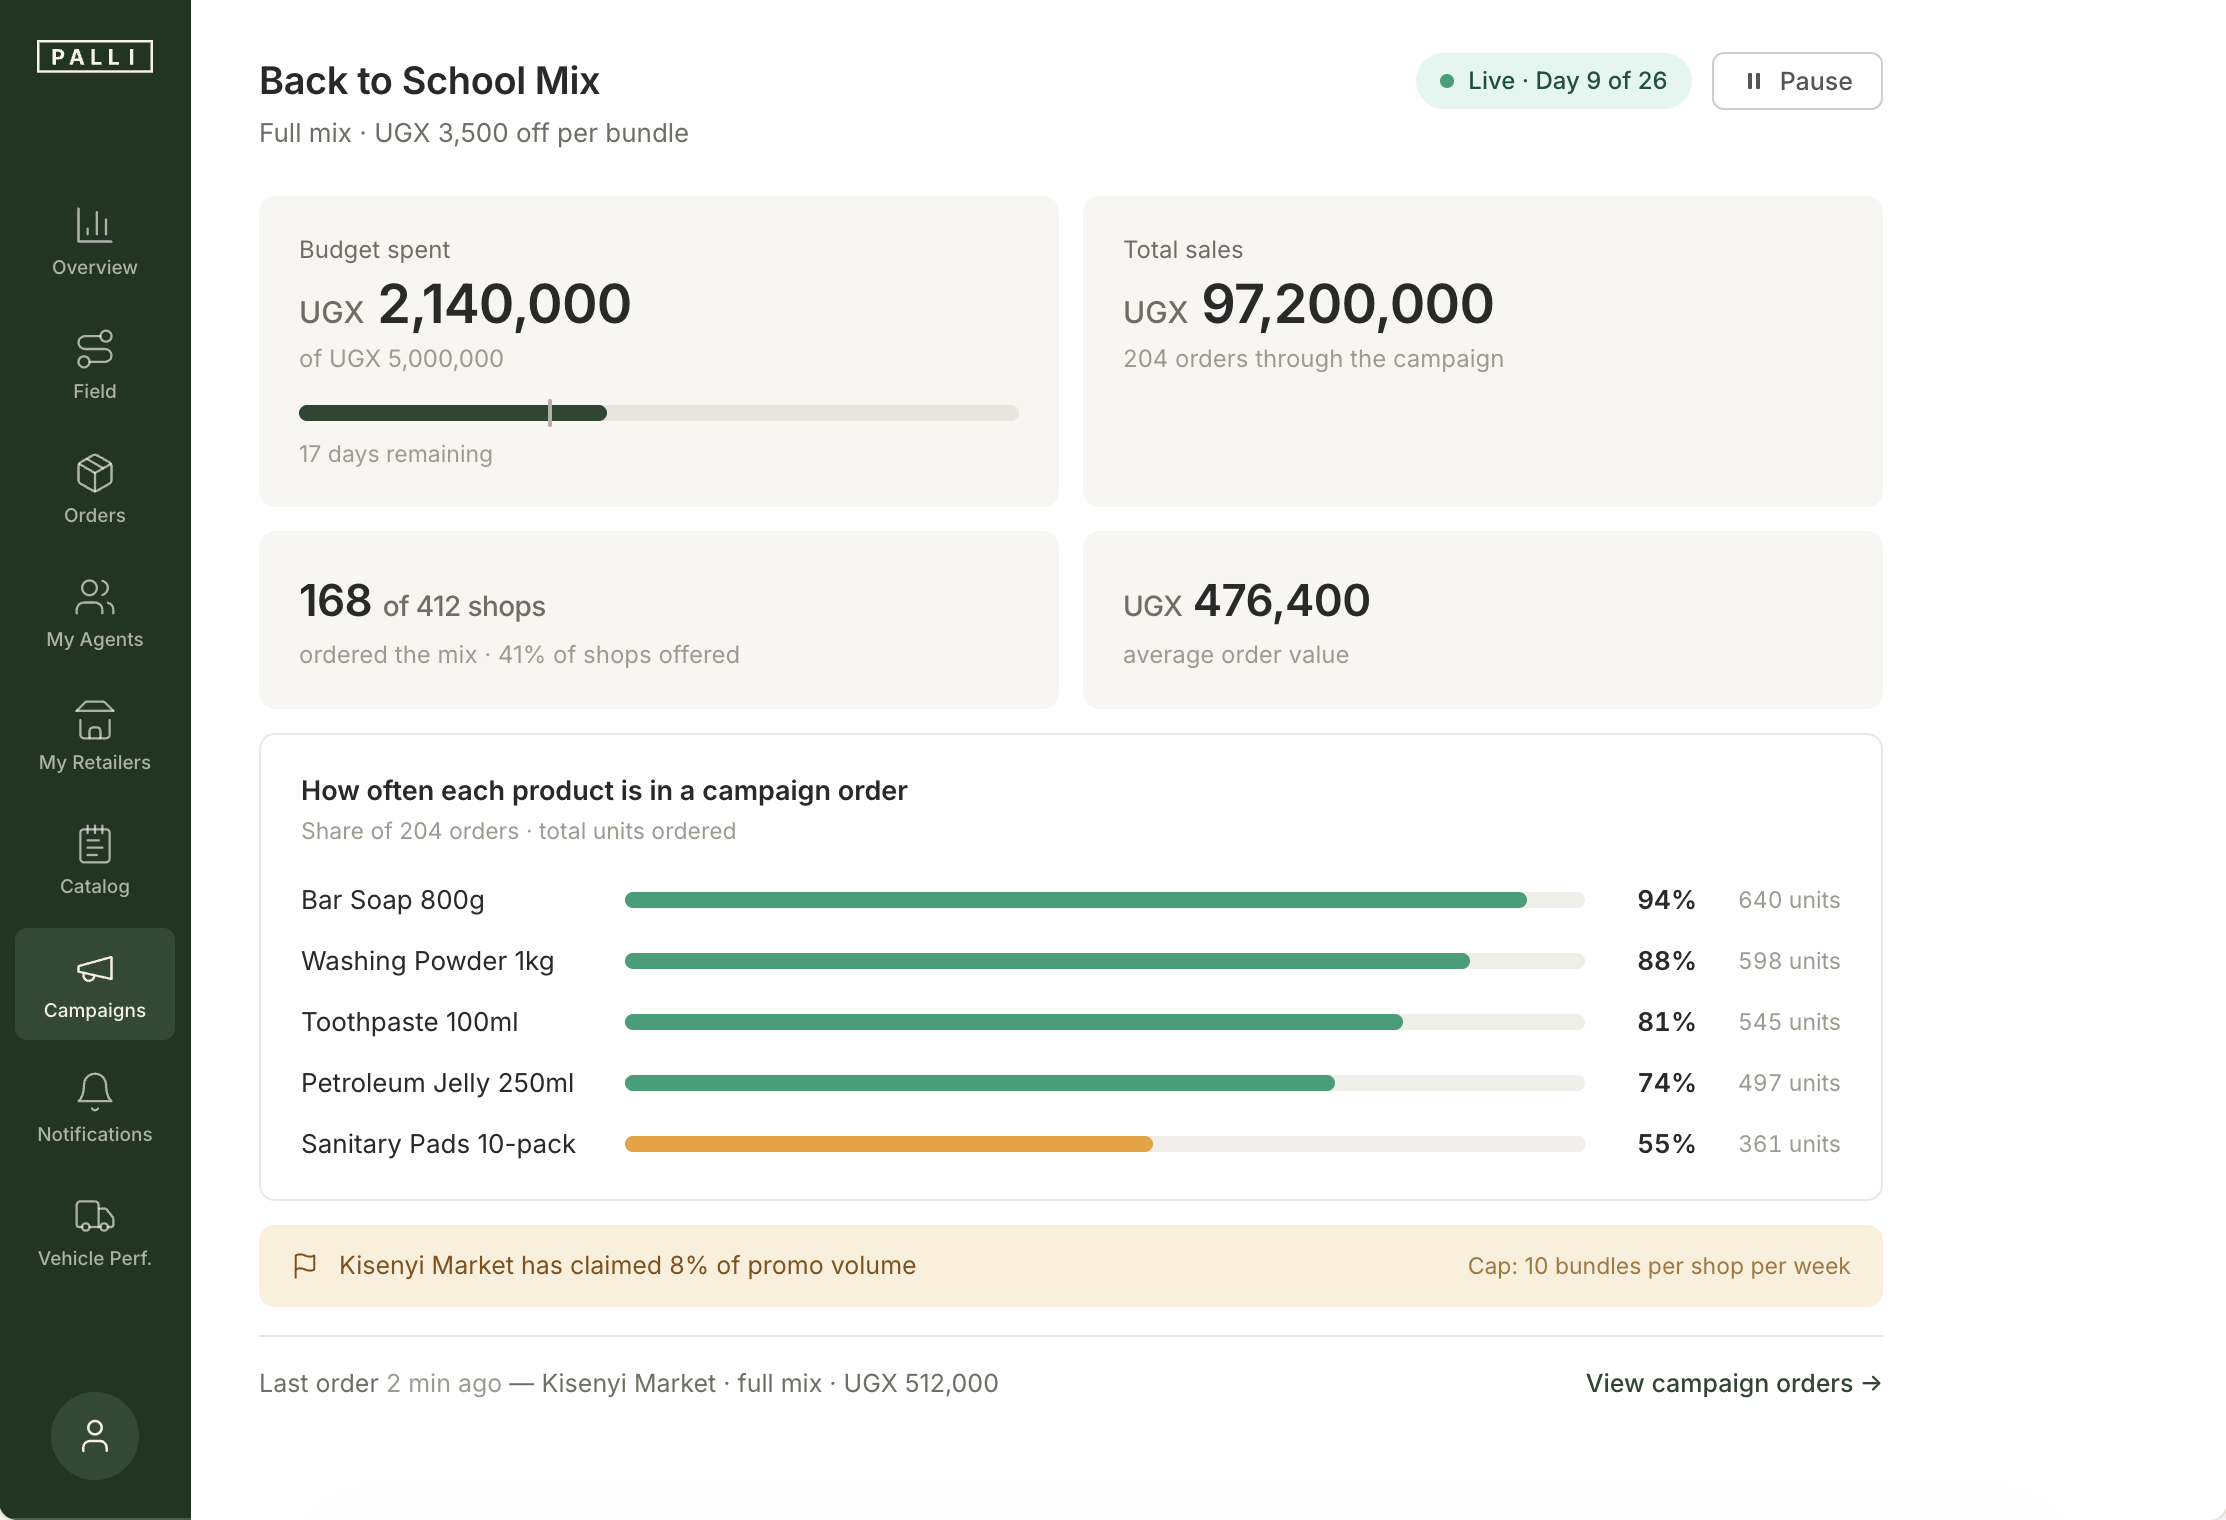Click the 204 orders through the campaign text
Screen dimensions: 2226x1520
(1313, 359)
